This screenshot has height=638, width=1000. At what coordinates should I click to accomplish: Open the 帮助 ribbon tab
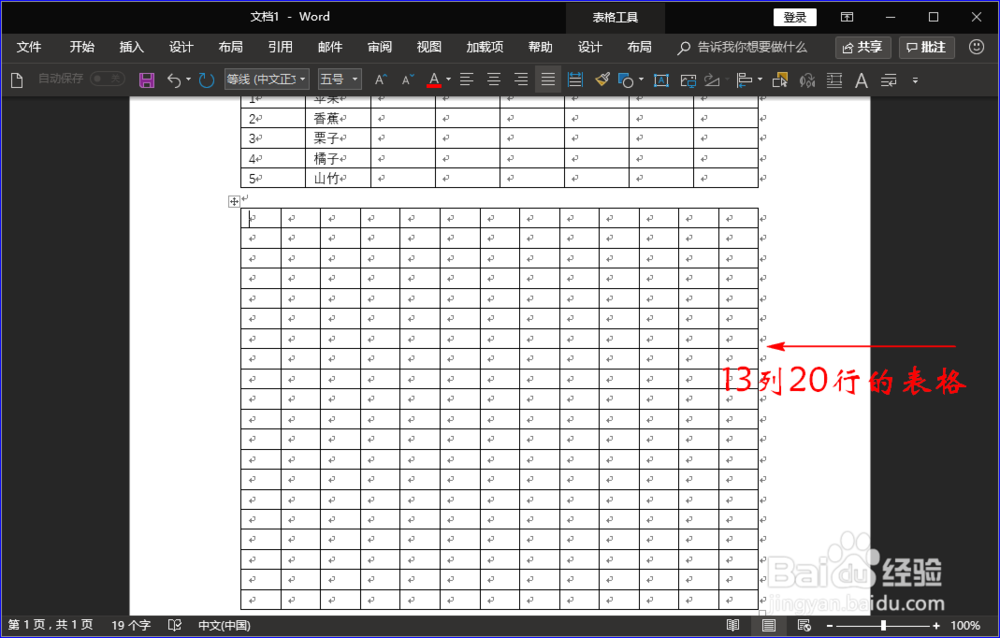pyautogui.click(x=540, y=47)
